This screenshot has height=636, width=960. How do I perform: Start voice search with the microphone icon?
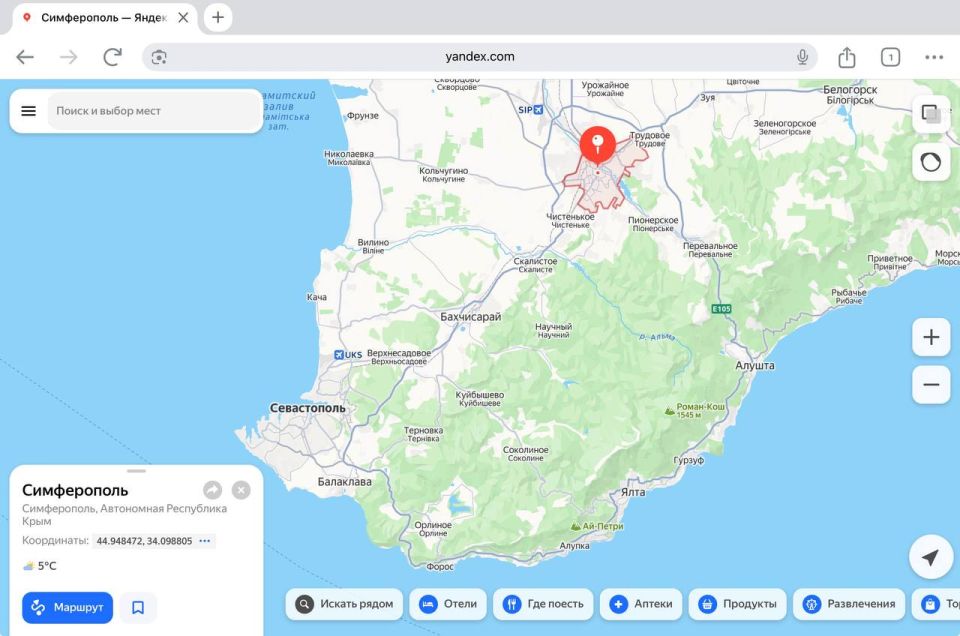803,57
